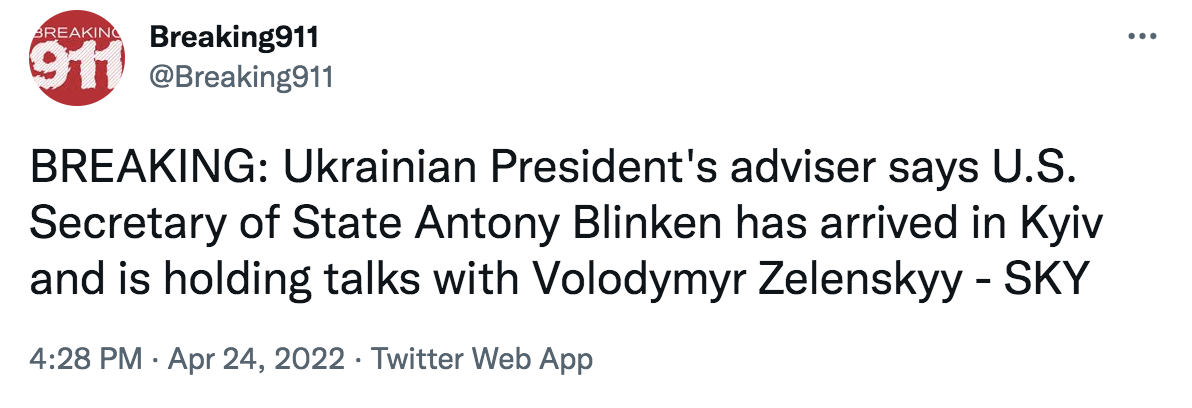Open the Twitter Web App source link
The width and height of the screenshot is (1192, 408).
pos(482,359)
